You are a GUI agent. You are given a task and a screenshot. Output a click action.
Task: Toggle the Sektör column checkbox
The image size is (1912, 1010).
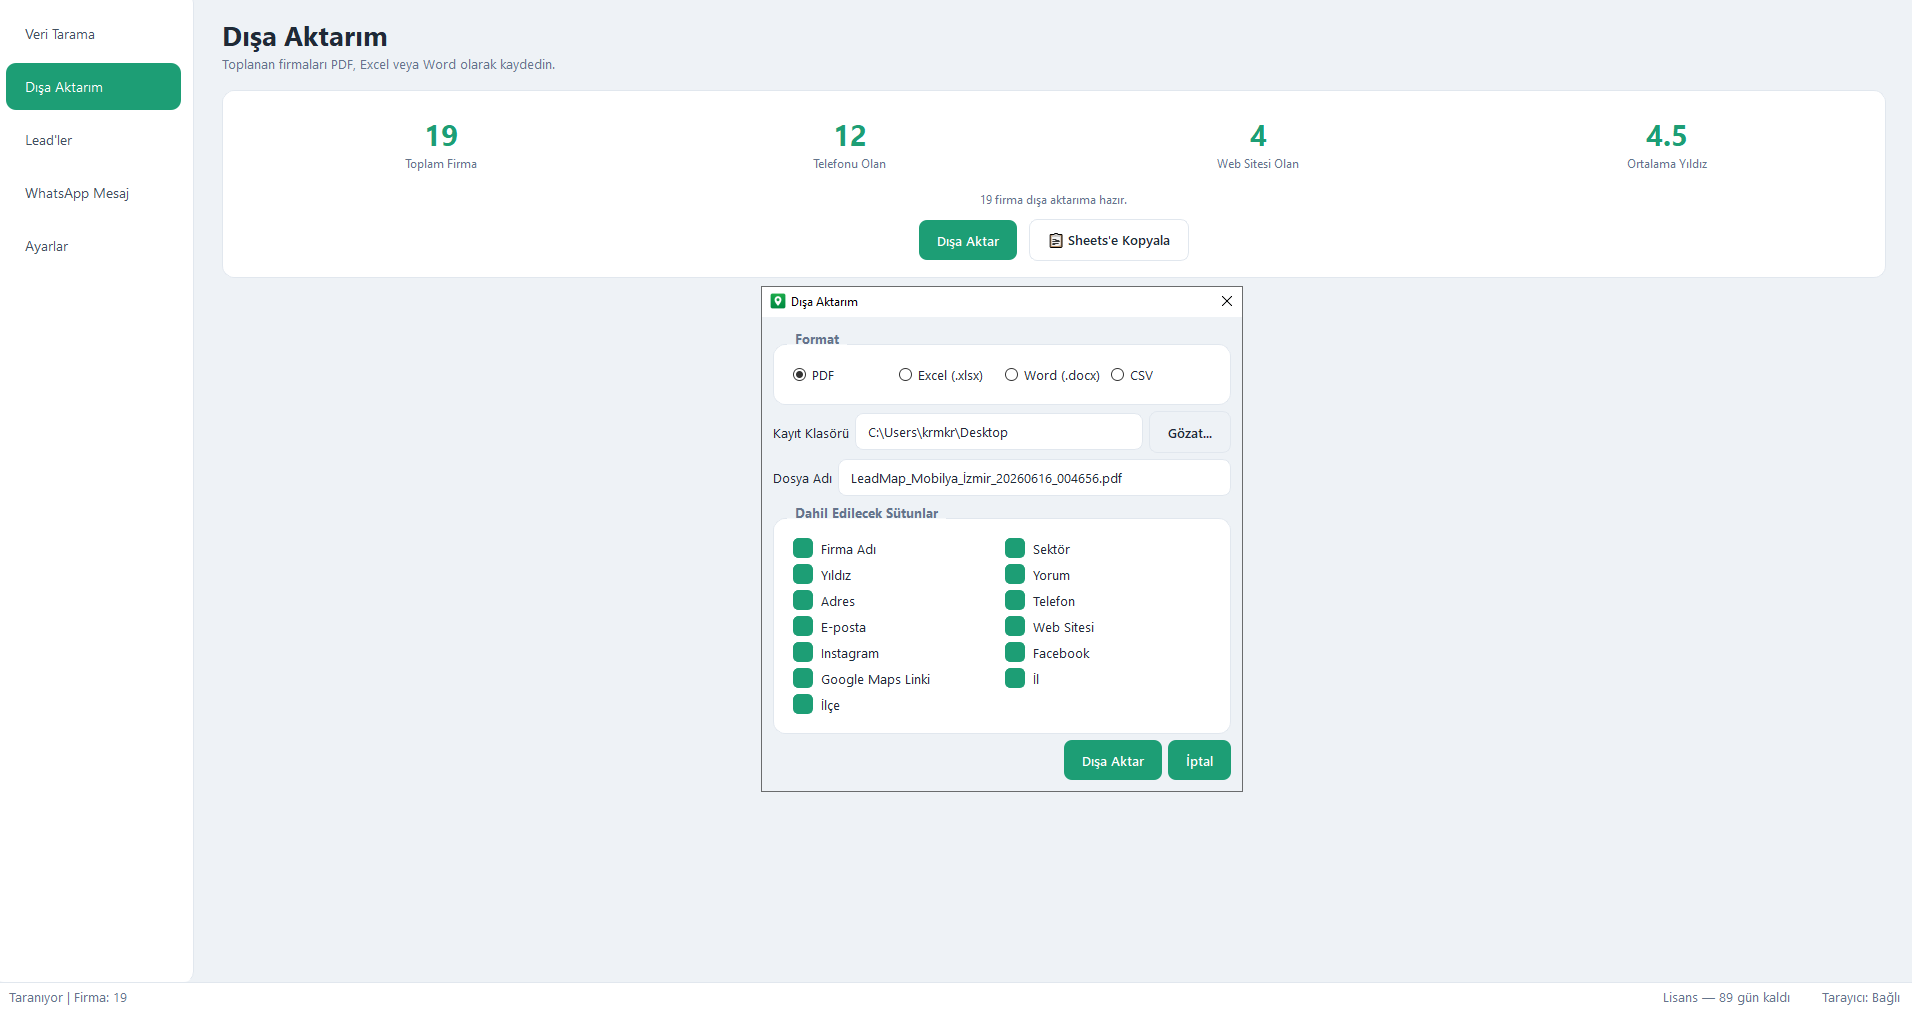coord(1015,548)
